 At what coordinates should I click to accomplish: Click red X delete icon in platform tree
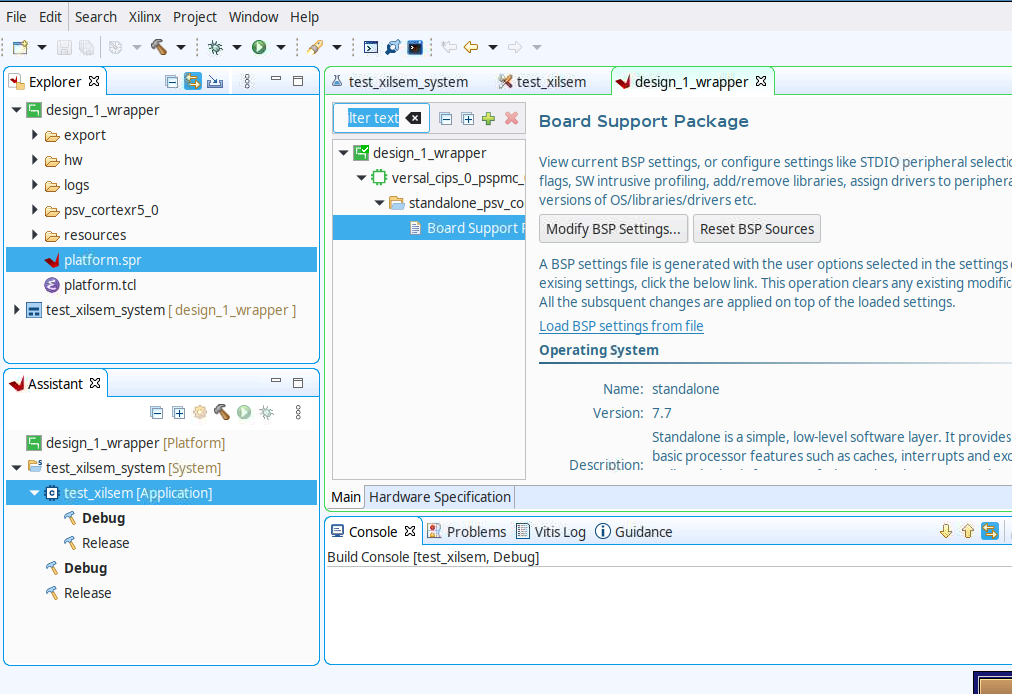[x=511, y=118]
